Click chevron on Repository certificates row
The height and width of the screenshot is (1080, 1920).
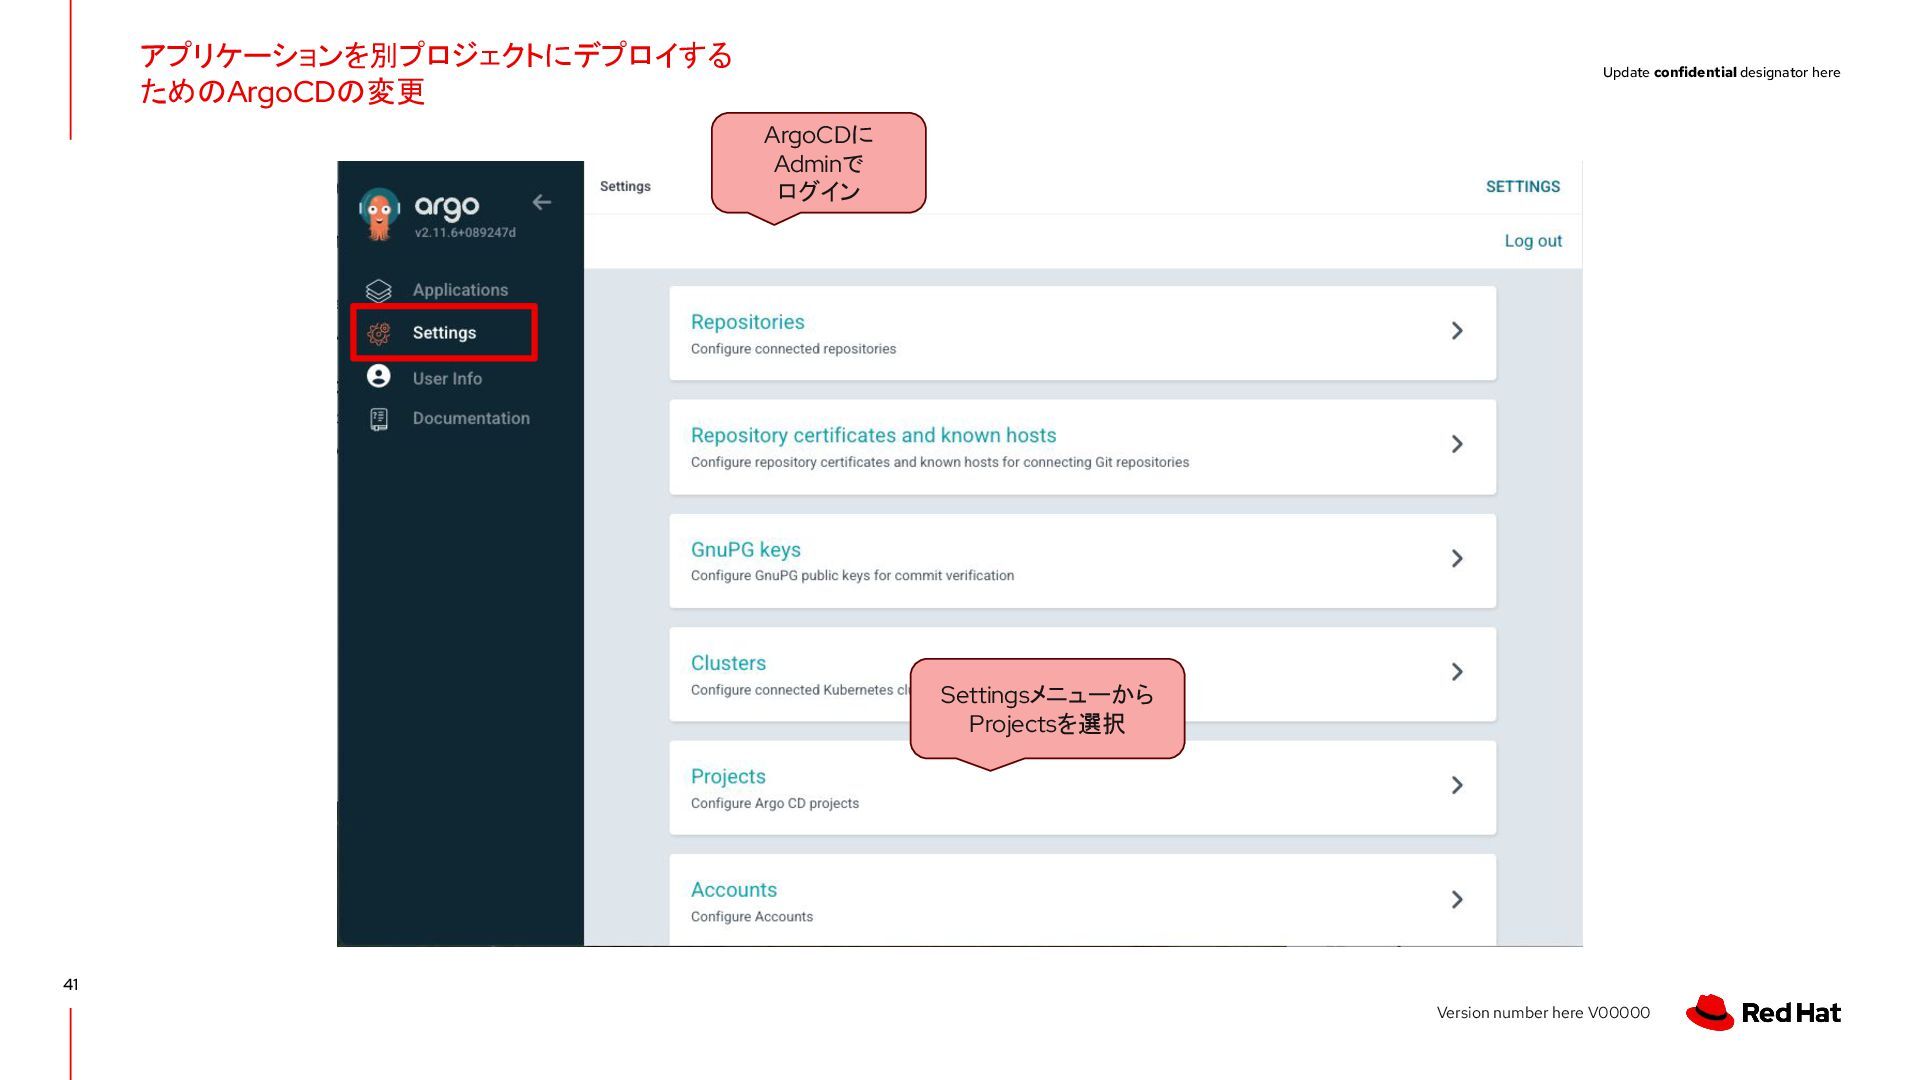(x=1457, y=444)
